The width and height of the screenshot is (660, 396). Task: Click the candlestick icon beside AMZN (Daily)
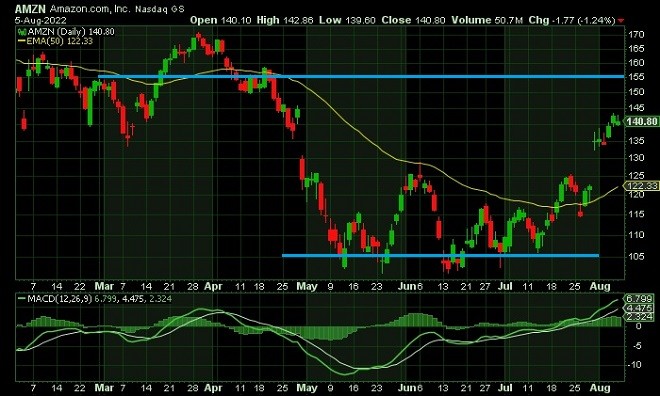tap(22, 32)
